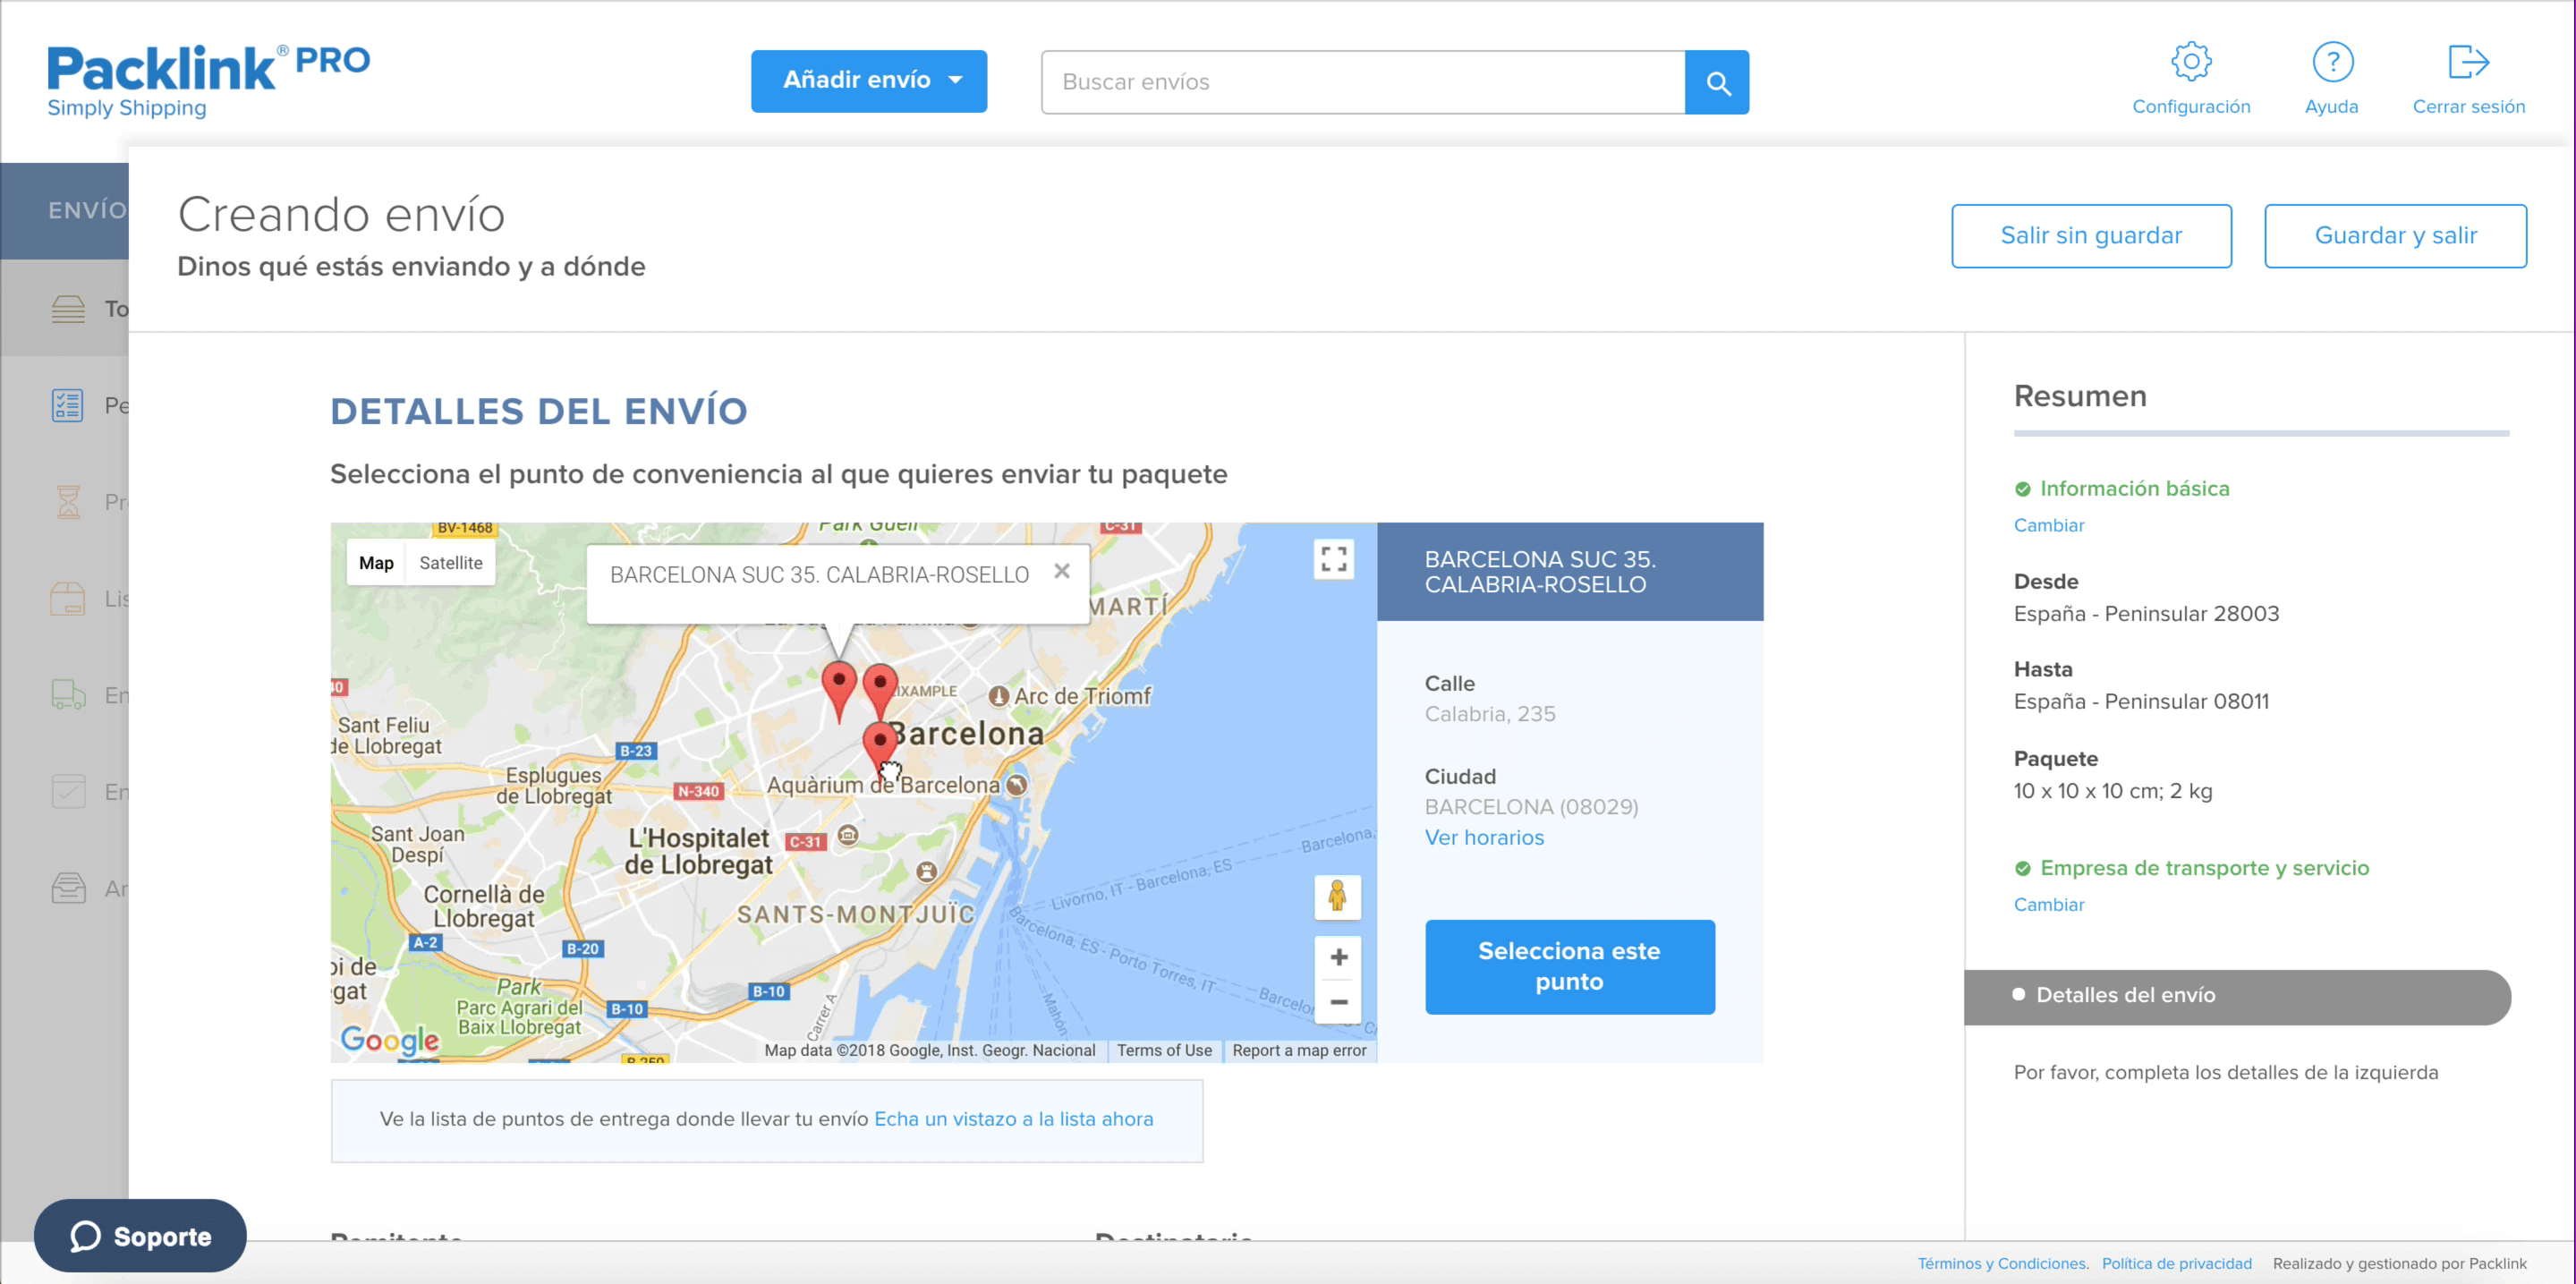Click the sidebar archive drawer icon
2576x1284 pixels.
point(68,888)
